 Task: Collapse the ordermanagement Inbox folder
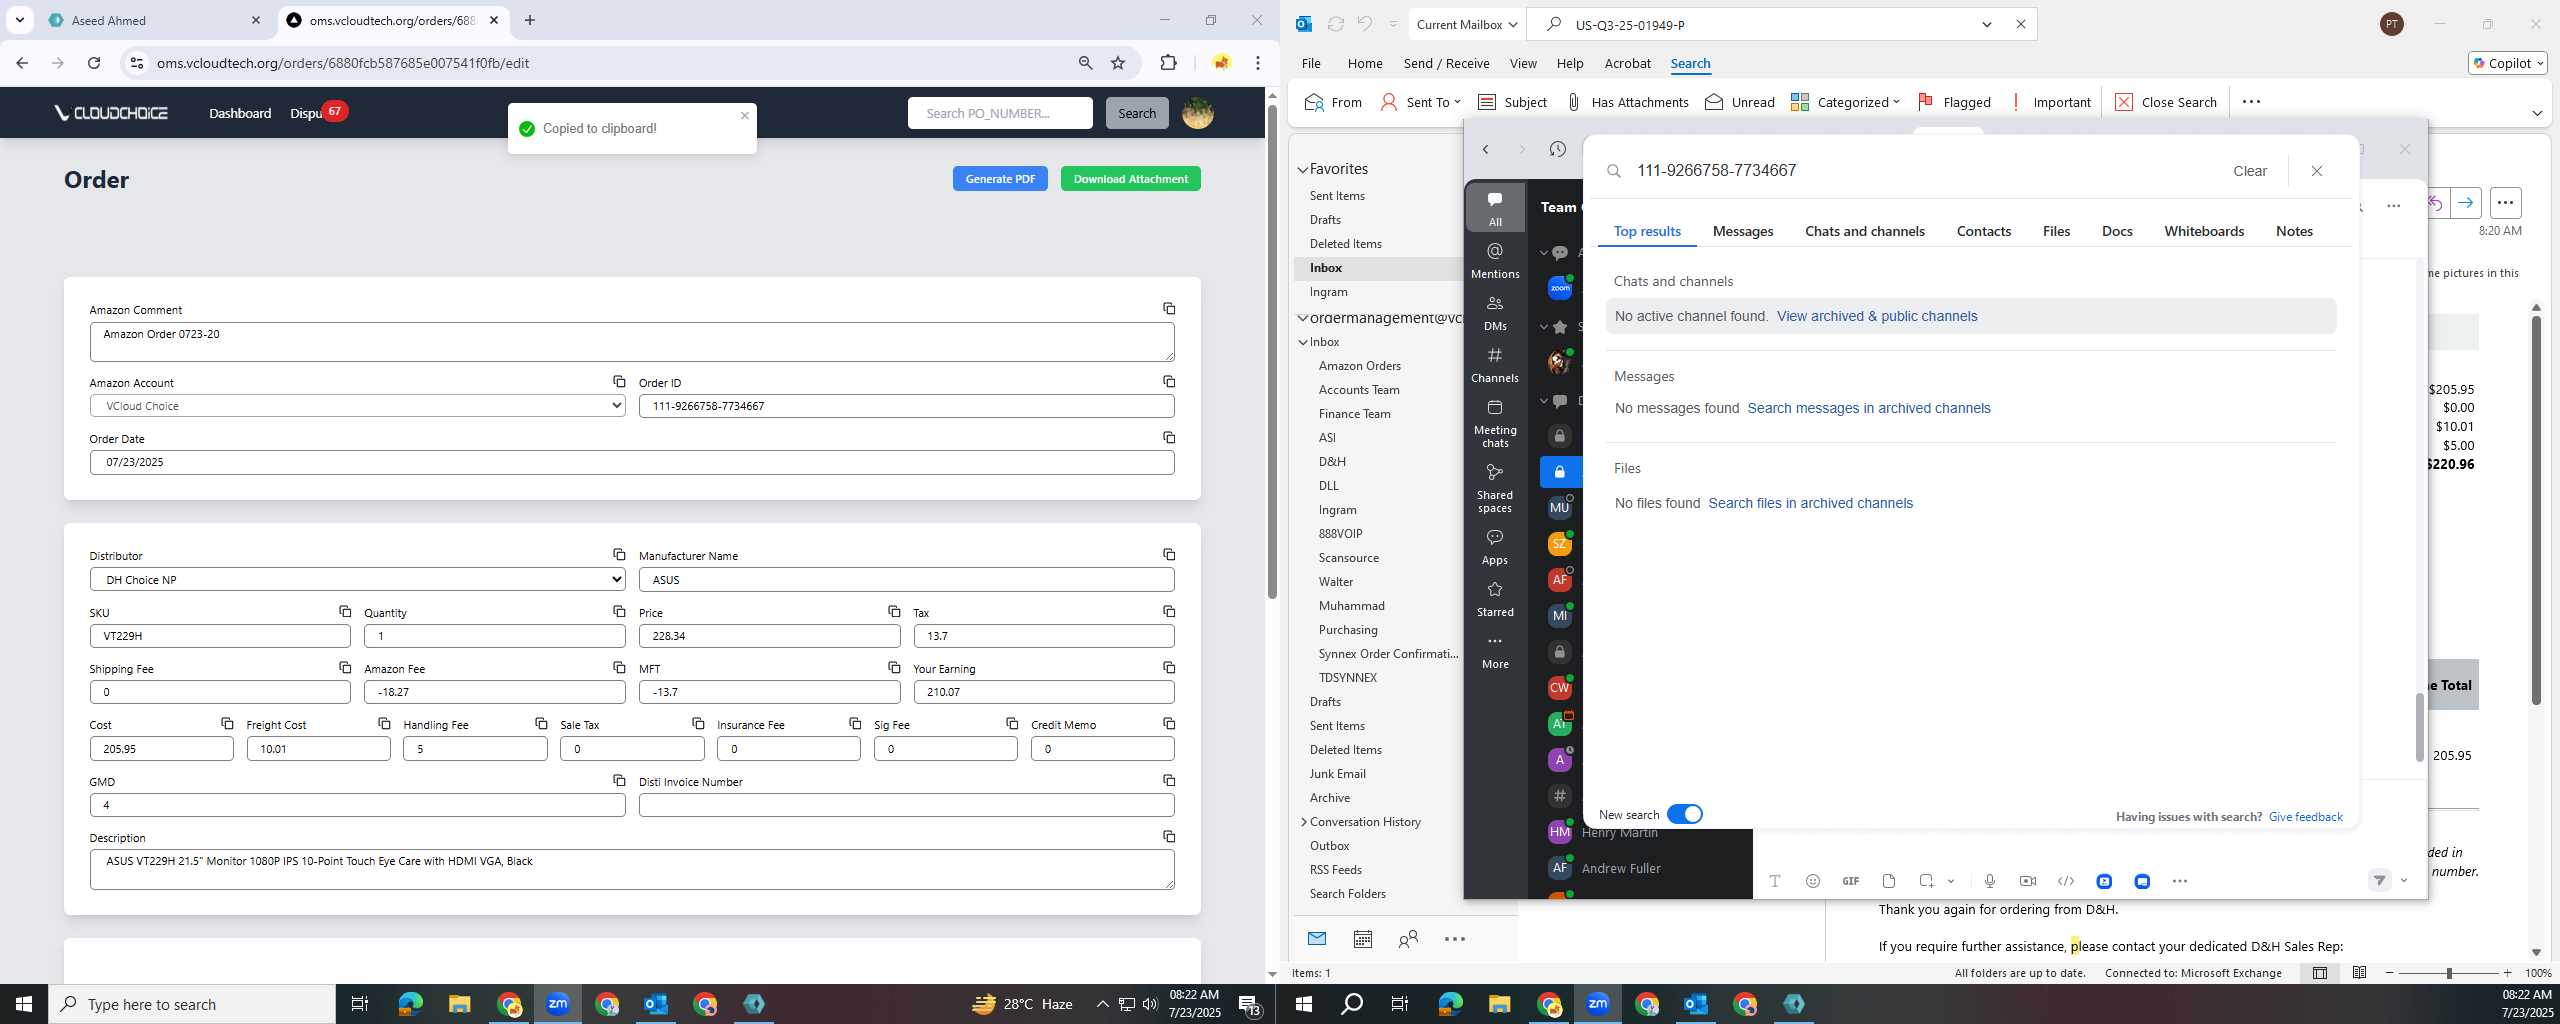(x=1303, y=342)
